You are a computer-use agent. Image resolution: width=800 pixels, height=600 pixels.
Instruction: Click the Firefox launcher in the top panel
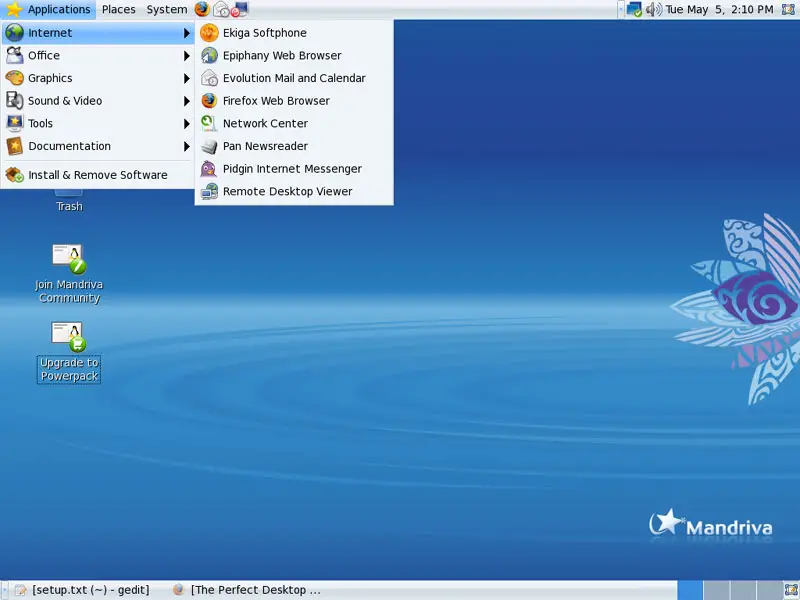click(202, 9)
